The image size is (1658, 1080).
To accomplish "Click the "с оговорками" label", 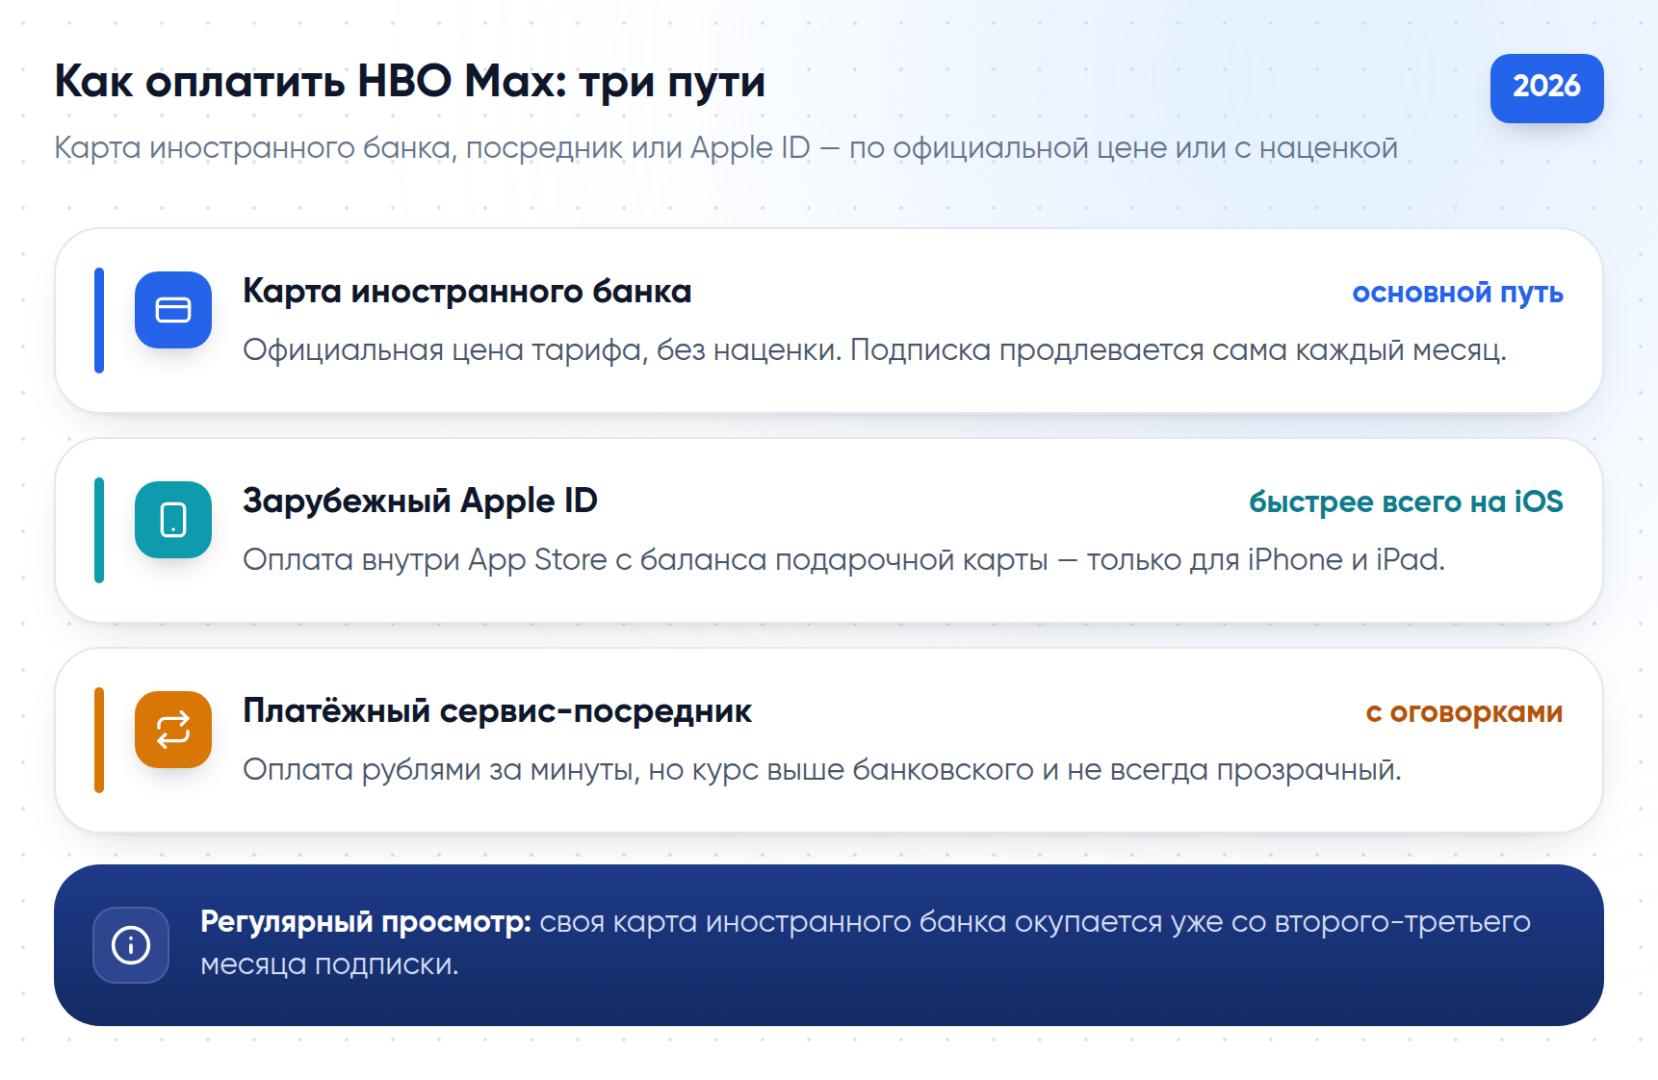I will coord(1464,712).
